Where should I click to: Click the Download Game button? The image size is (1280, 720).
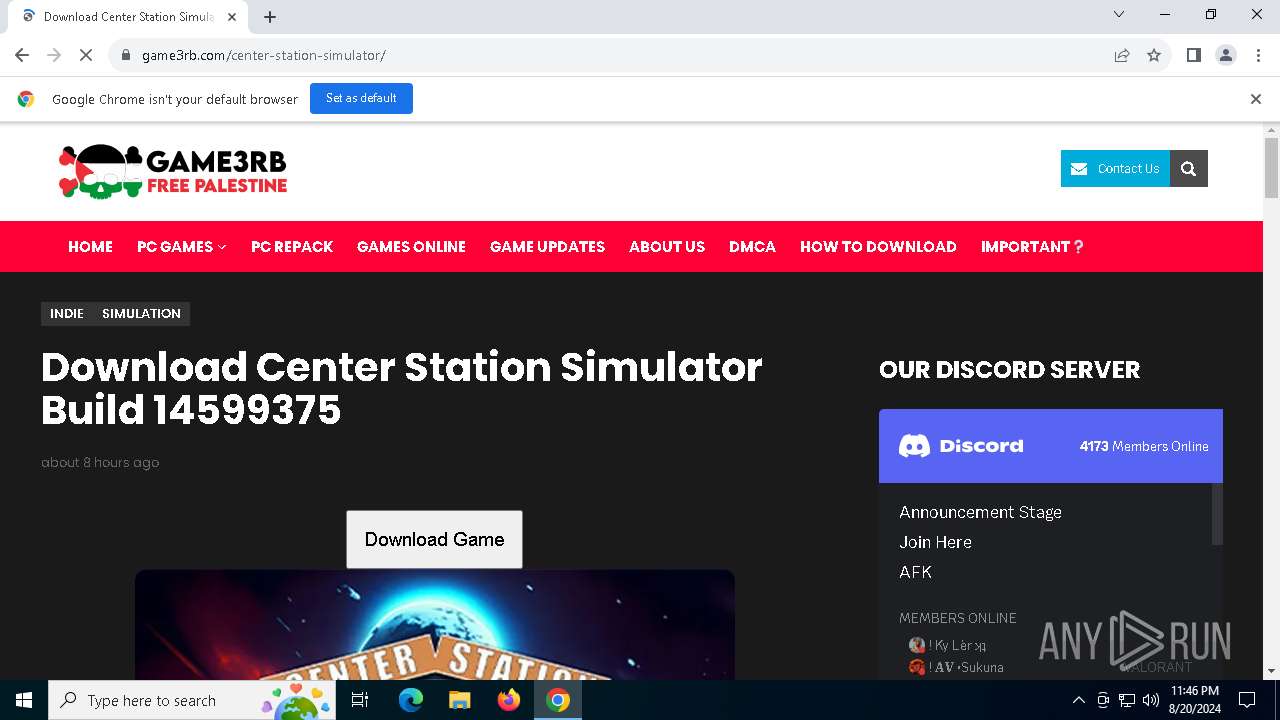tap(434, 539)
